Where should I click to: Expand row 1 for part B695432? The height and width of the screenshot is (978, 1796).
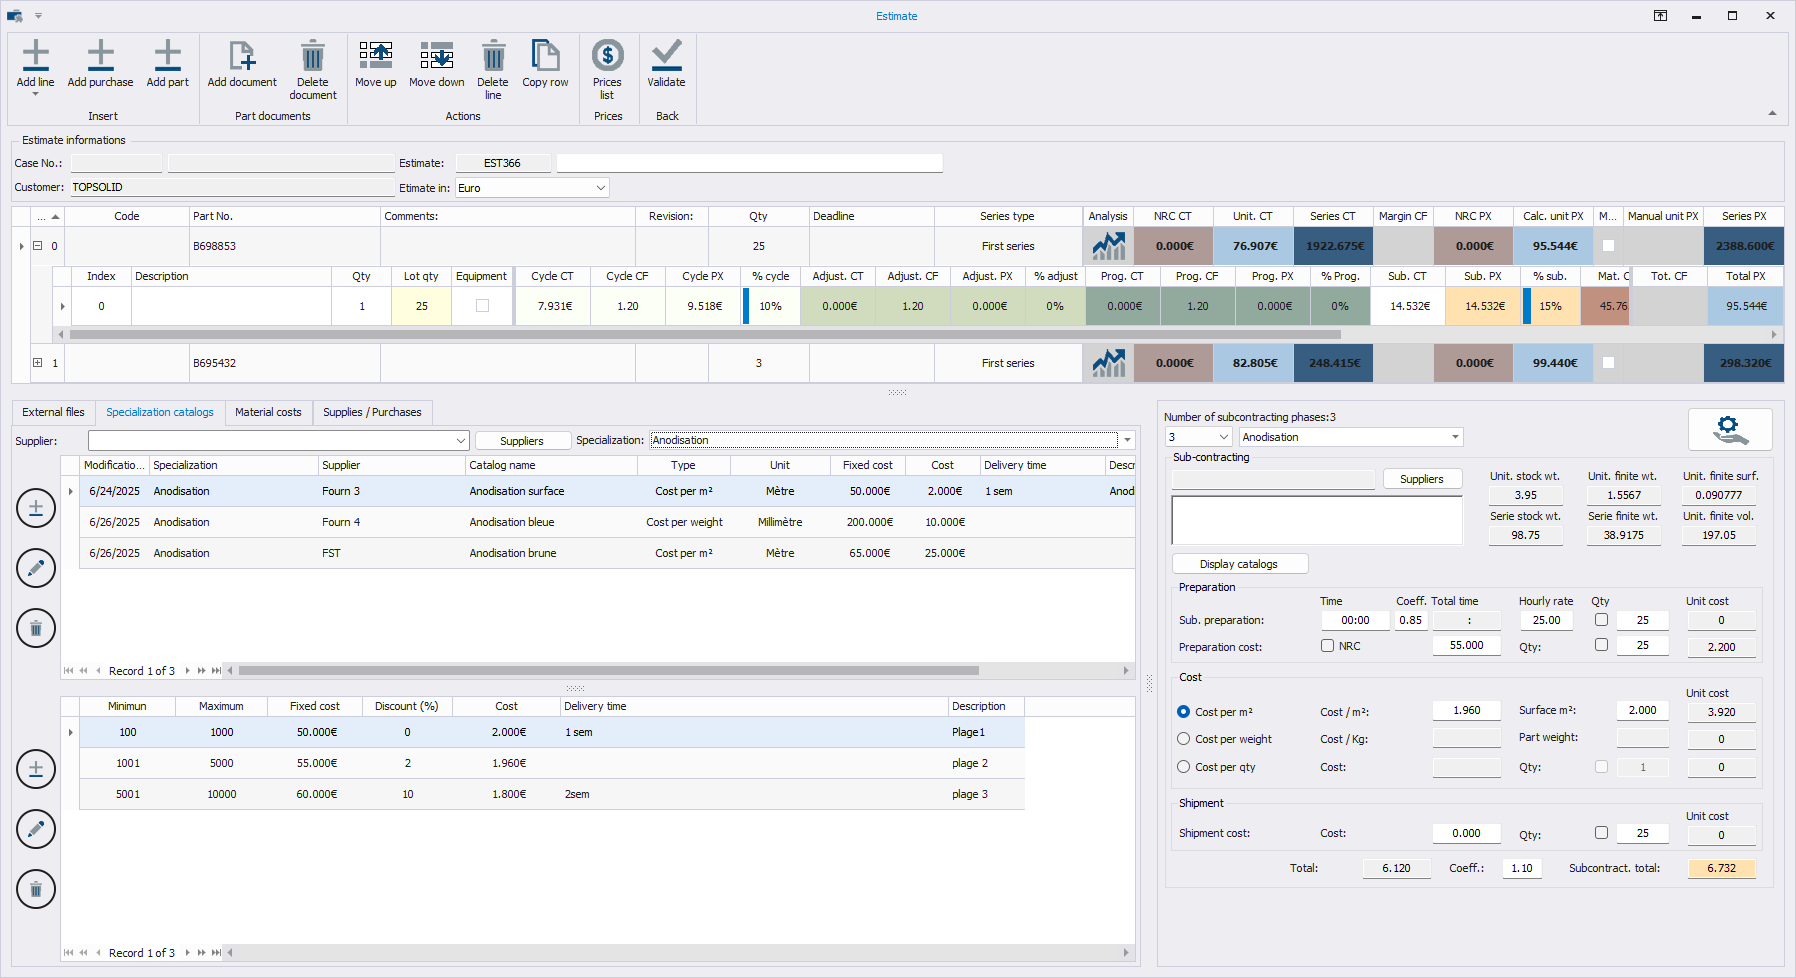(x=37, y=363)
